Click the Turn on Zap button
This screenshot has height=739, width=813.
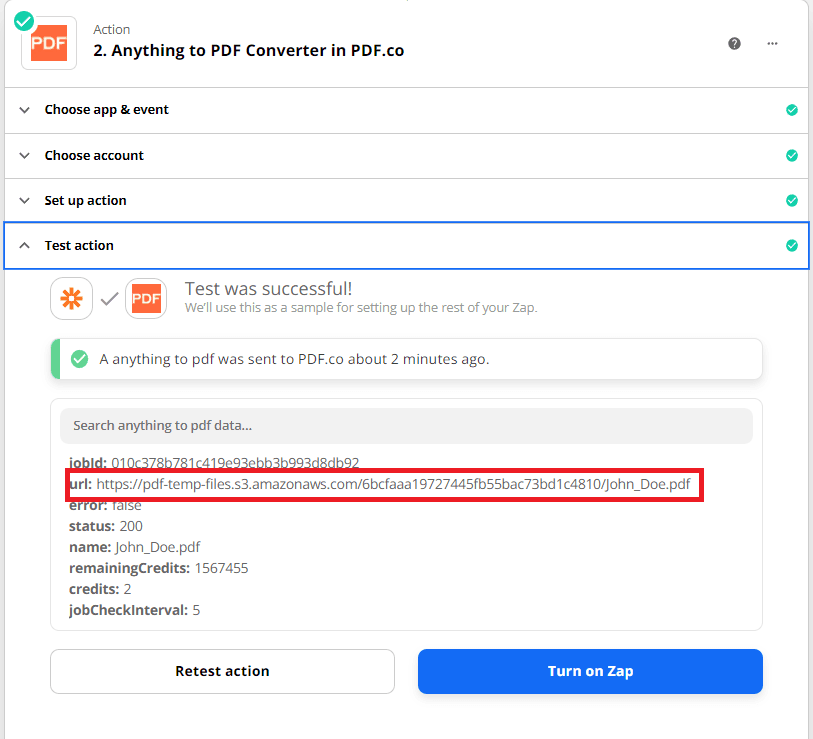click(x=590, y=671)
